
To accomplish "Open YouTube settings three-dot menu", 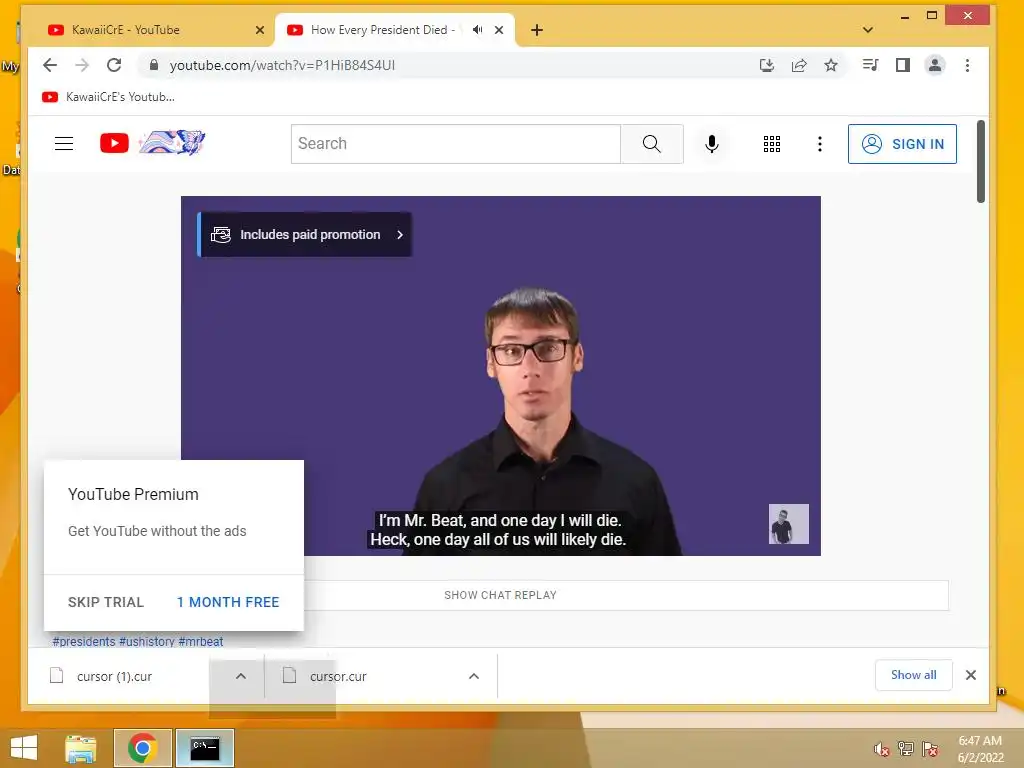I will pyautogui.click(x=820, y=144).
